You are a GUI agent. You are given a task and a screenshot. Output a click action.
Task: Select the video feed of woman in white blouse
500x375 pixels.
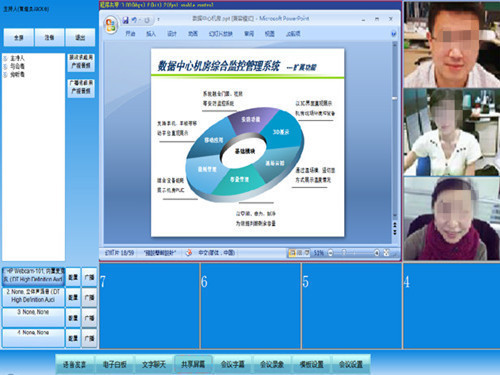(452, 132)
